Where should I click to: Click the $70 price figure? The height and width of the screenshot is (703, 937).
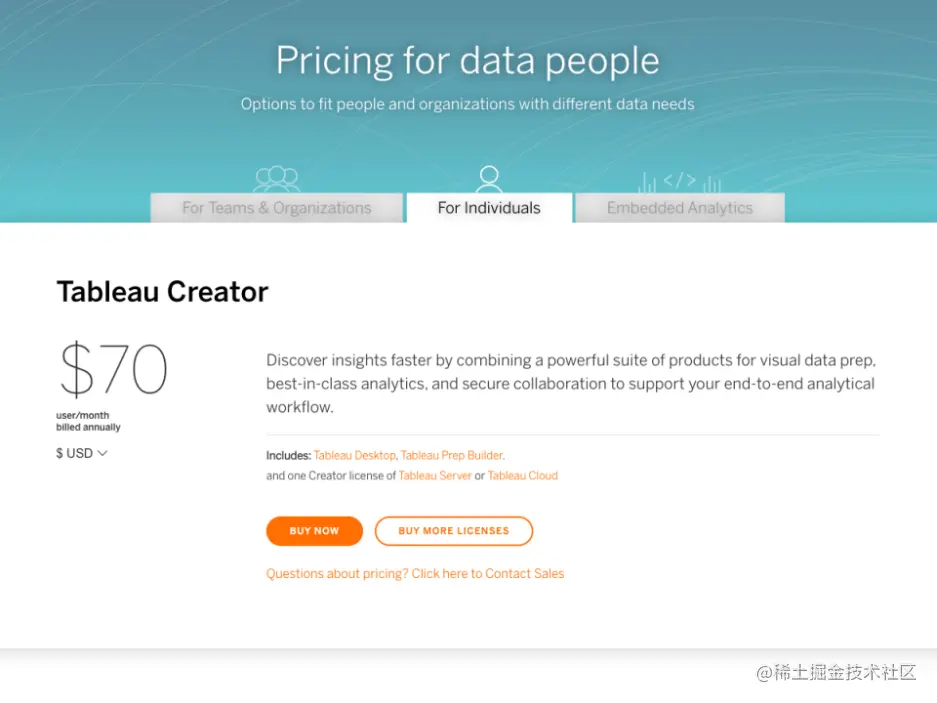(x=113, y=370)
